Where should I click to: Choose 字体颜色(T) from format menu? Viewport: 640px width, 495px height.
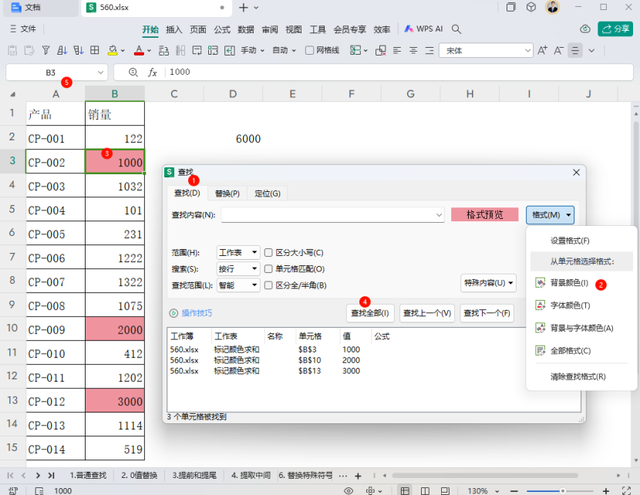coord(581,305)
